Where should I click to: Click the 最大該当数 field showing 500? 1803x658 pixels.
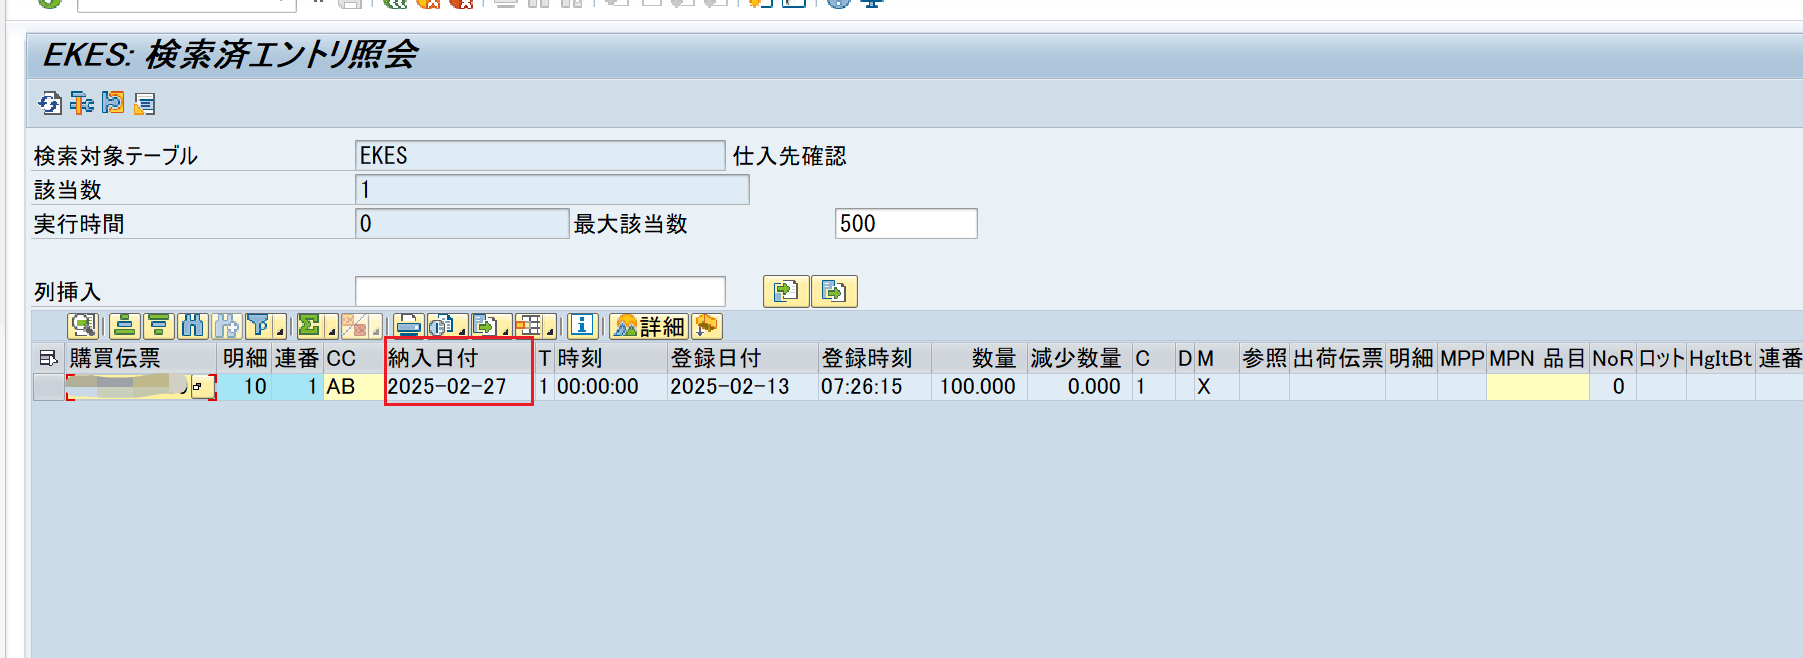tap(906, 224)
